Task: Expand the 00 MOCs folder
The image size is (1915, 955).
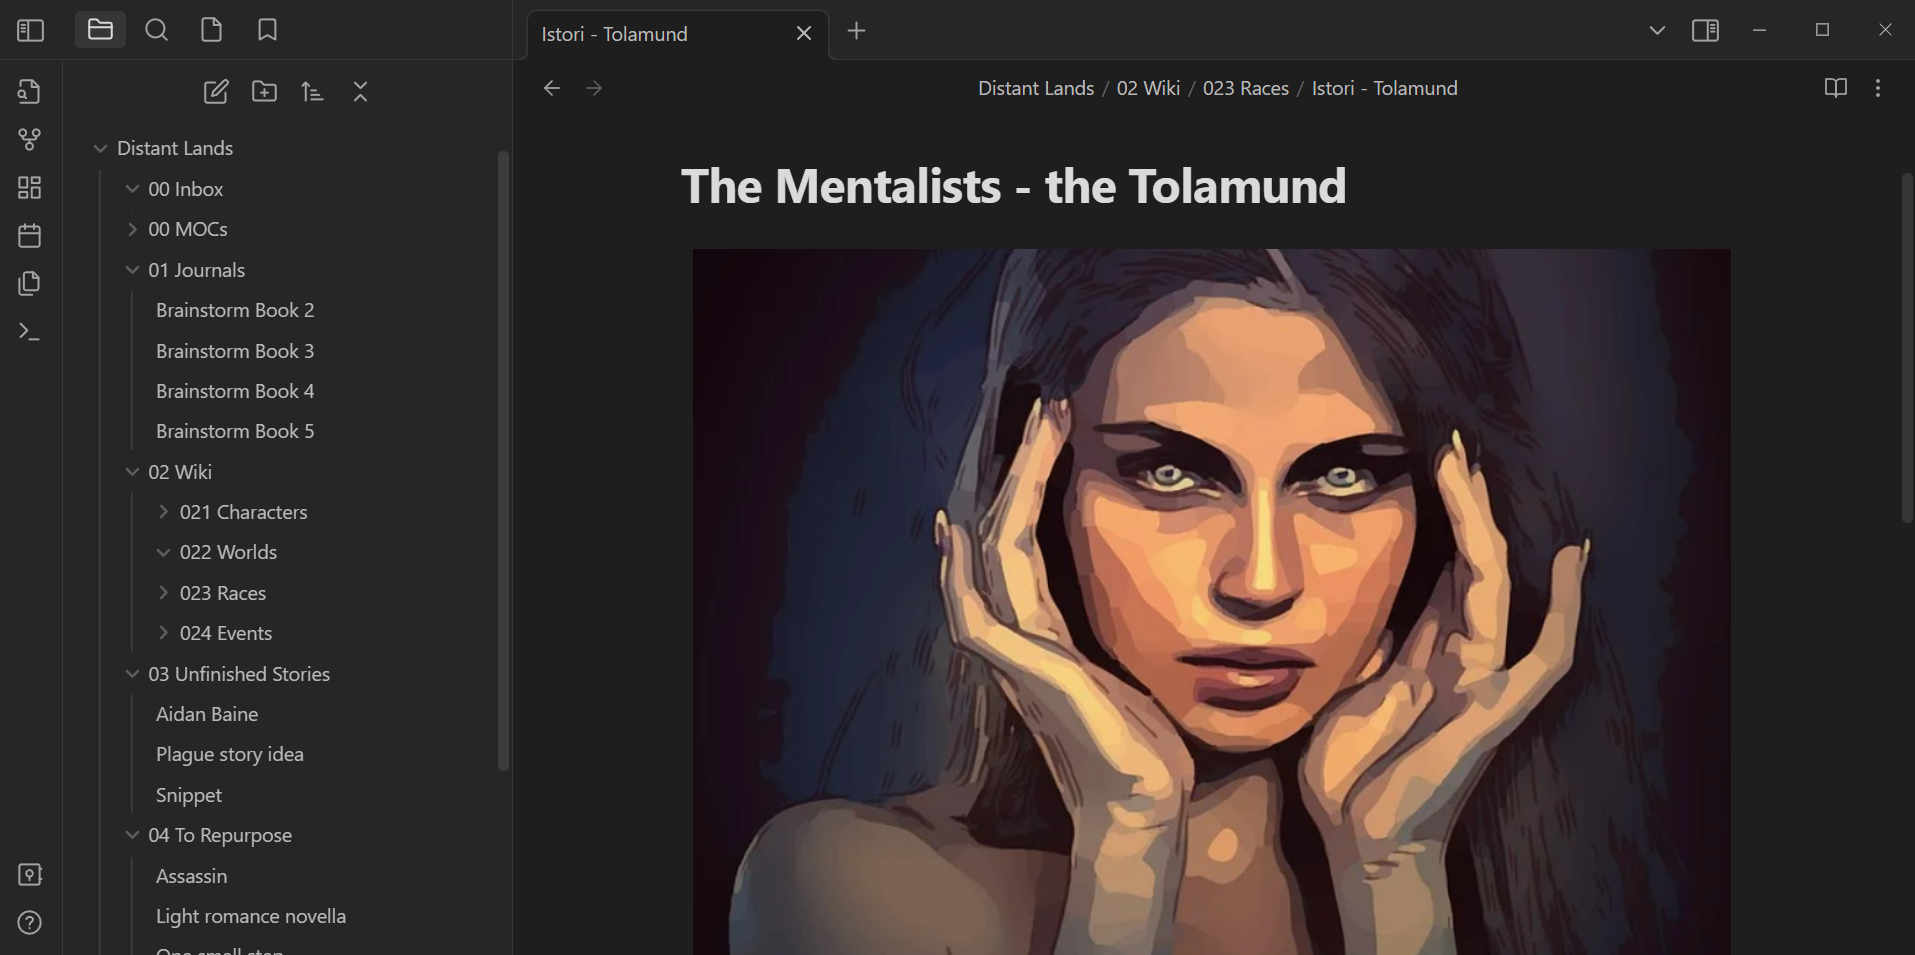Action: pos(187,229)
